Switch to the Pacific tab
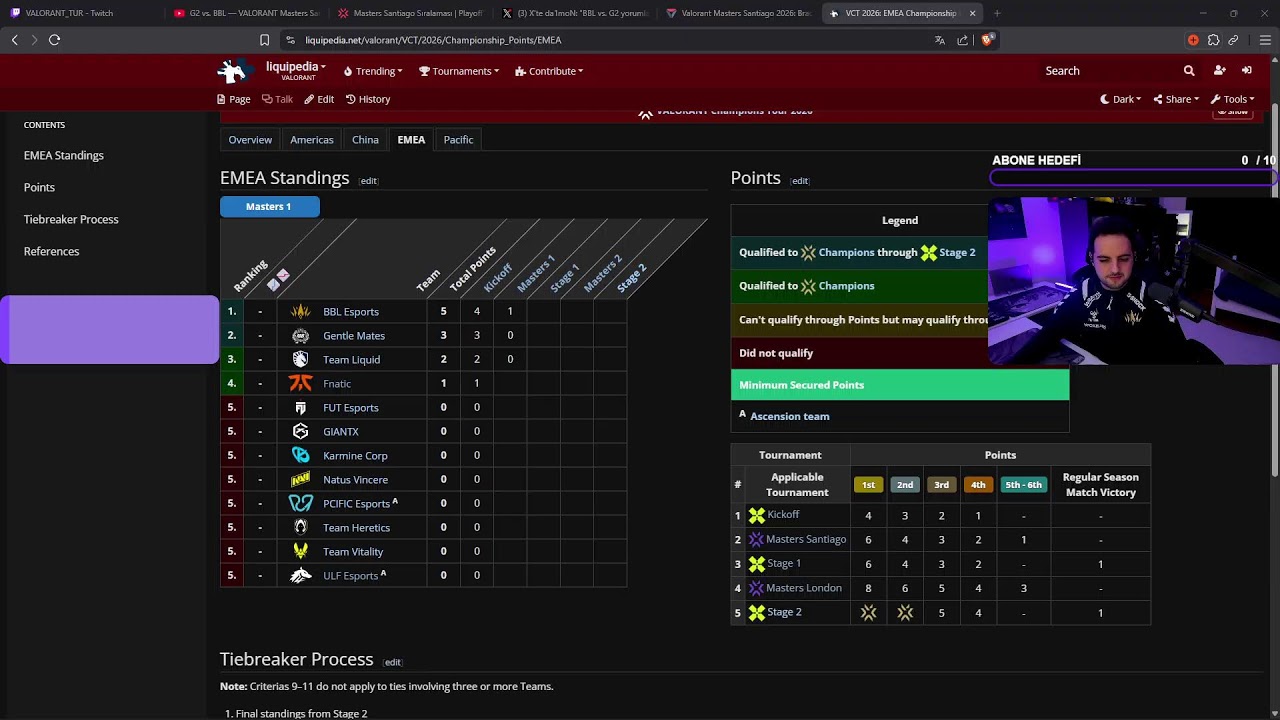The width and height of the screenshot is (1280, 720). tap(458, 140)
